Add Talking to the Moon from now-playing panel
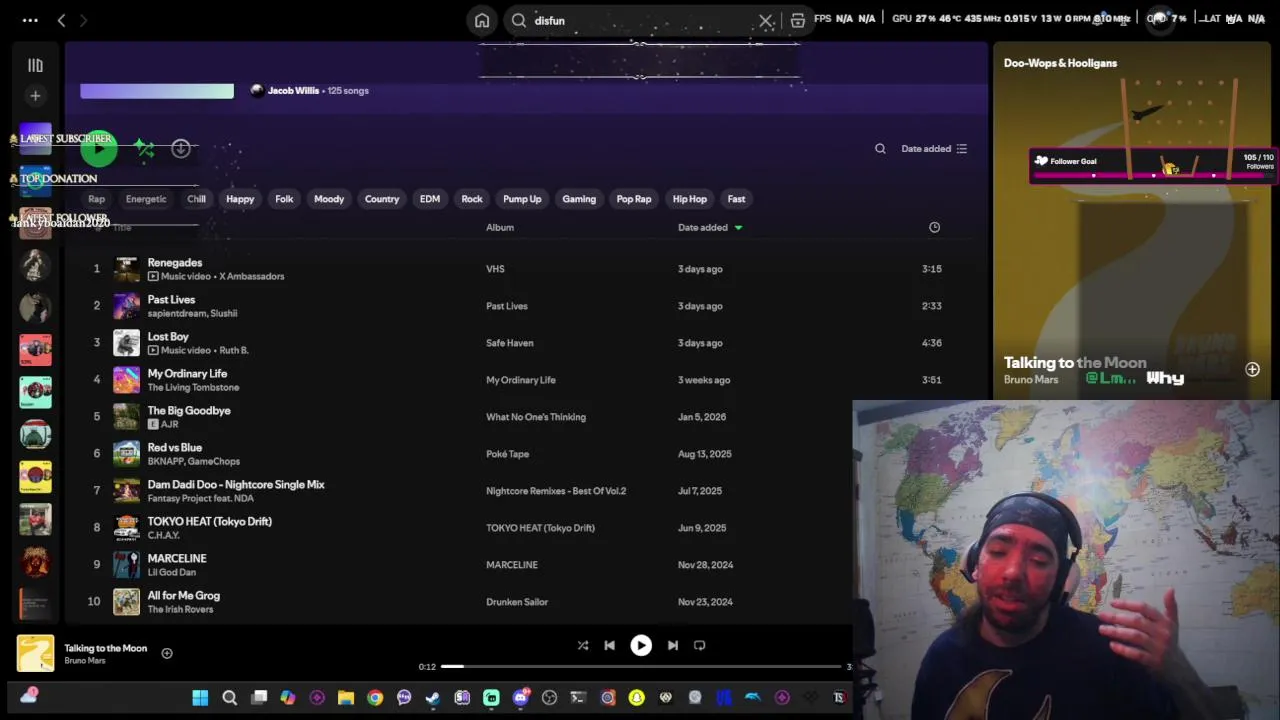This screenshot has height=720, width=1280. click(1252, 369)
